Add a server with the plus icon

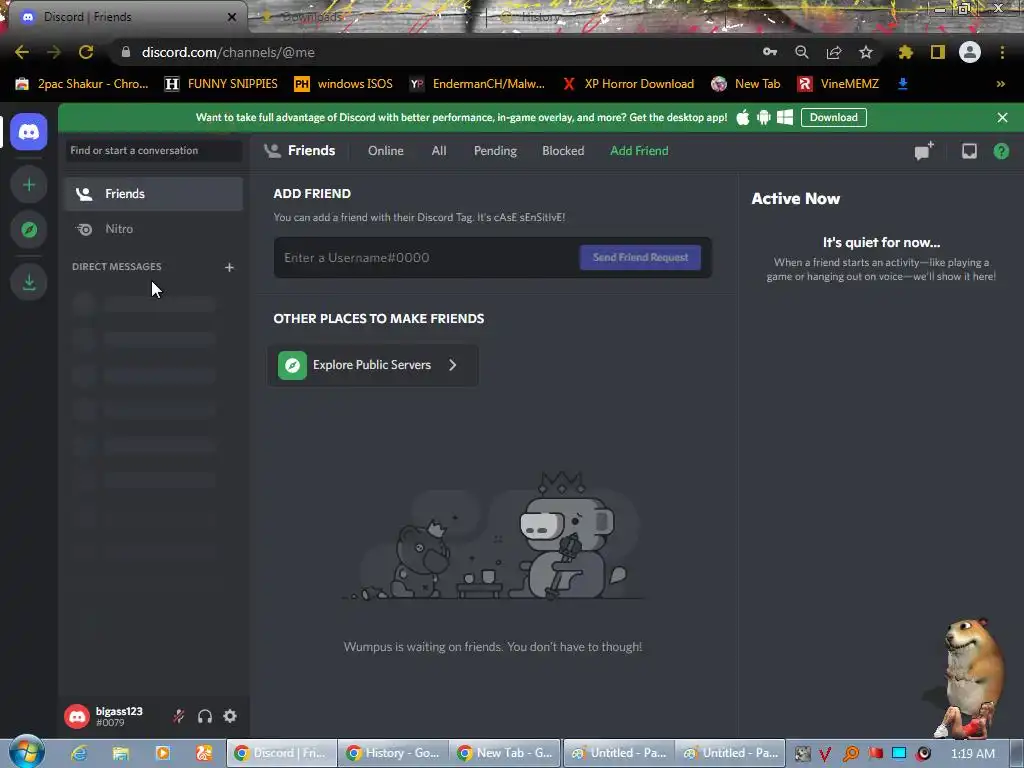(x=29, y=185)
